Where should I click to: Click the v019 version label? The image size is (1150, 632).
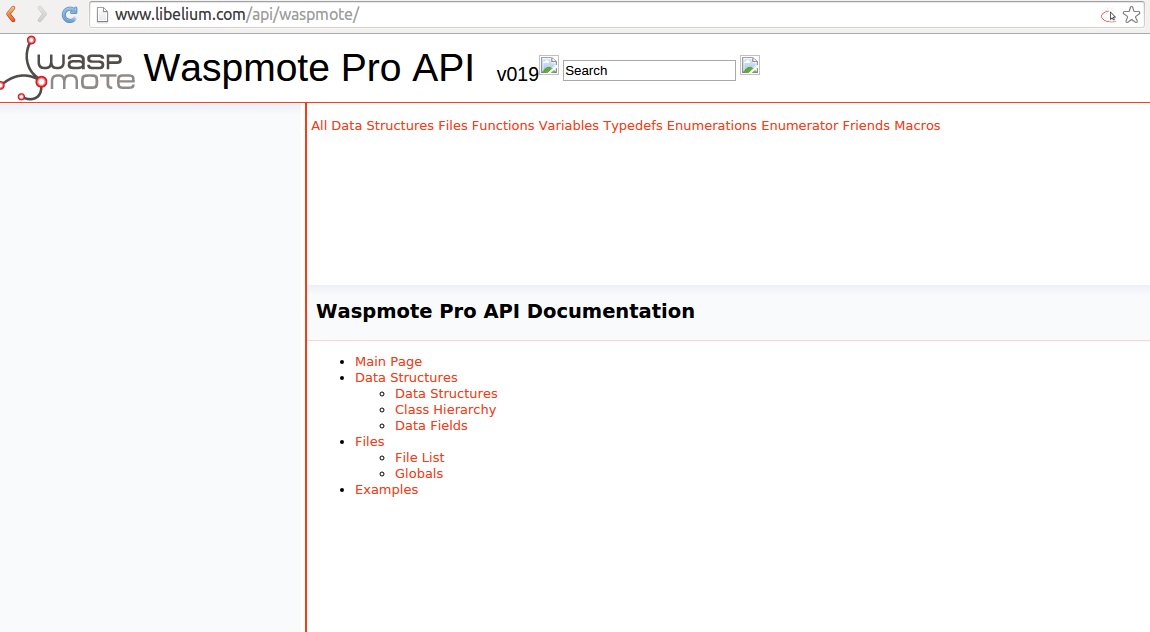coord(517,75)
